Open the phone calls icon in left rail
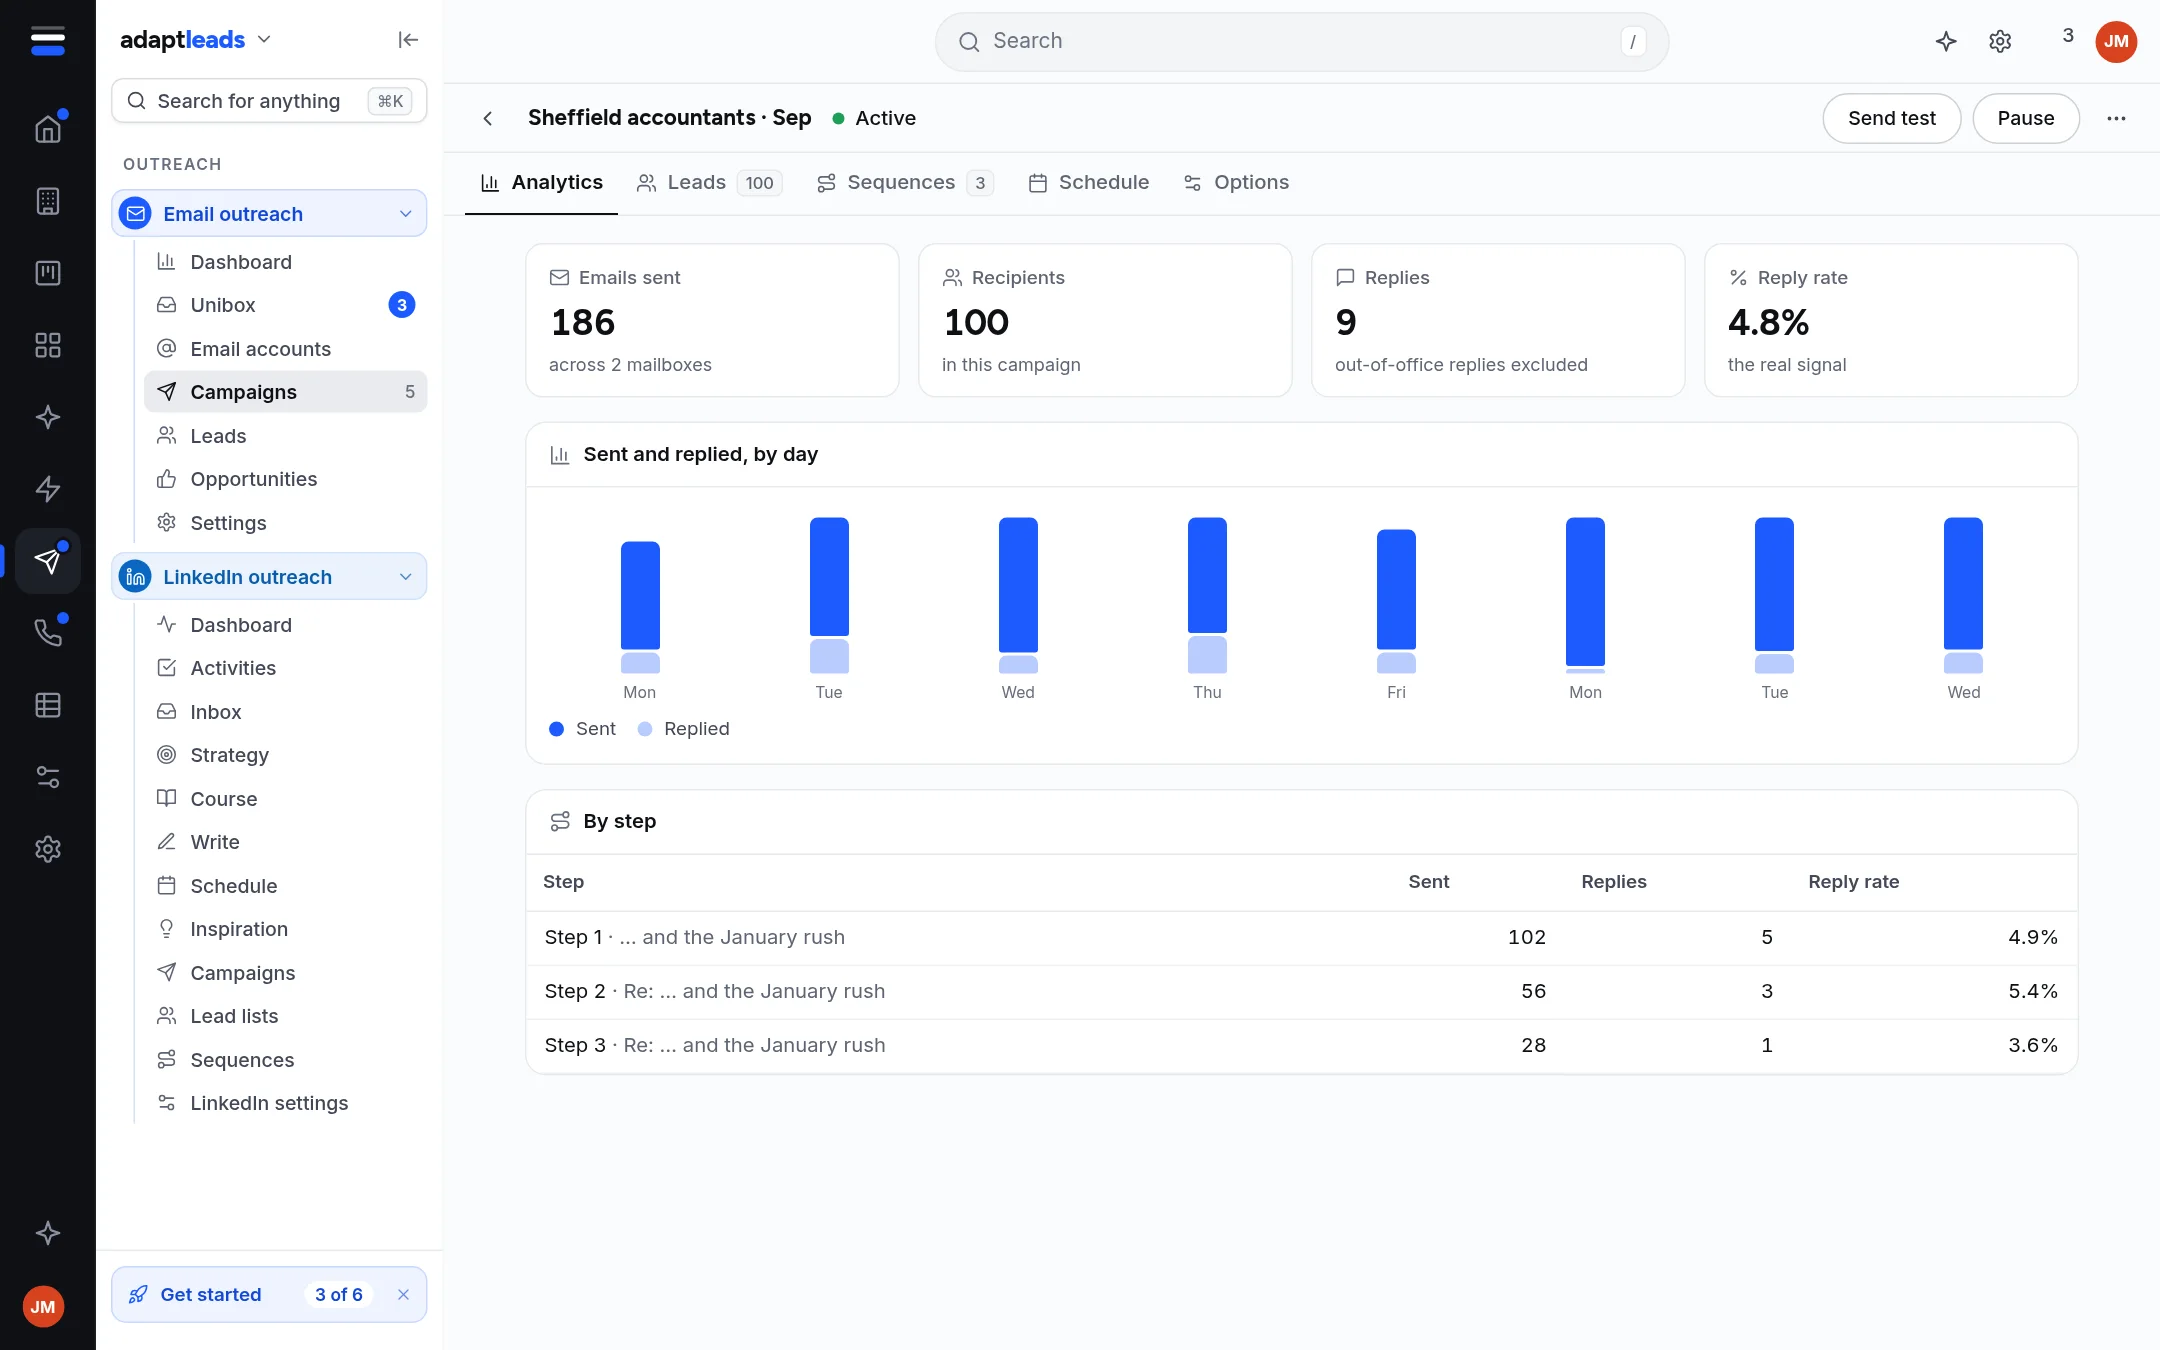 tap(48, 633)
